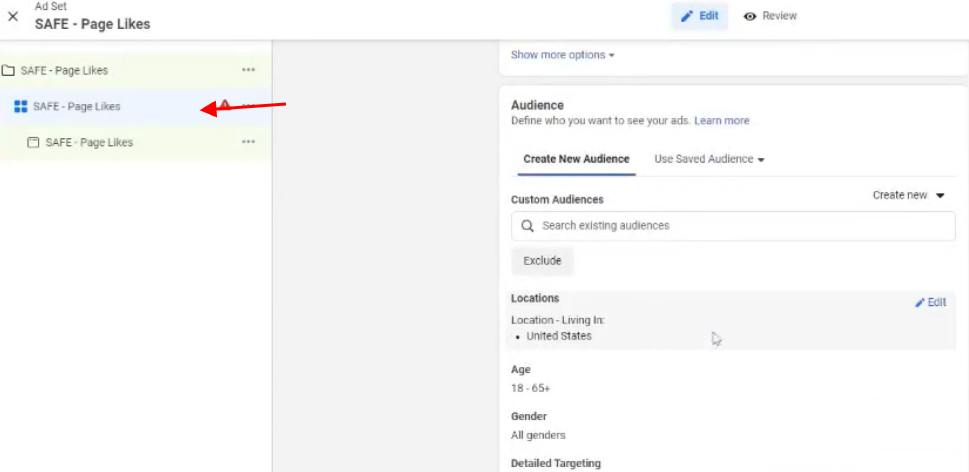Image resolution: width=969 pixels, height=472 pixels.
Task: Click the Detailed Targeting heading
Action: click(556, 463)
